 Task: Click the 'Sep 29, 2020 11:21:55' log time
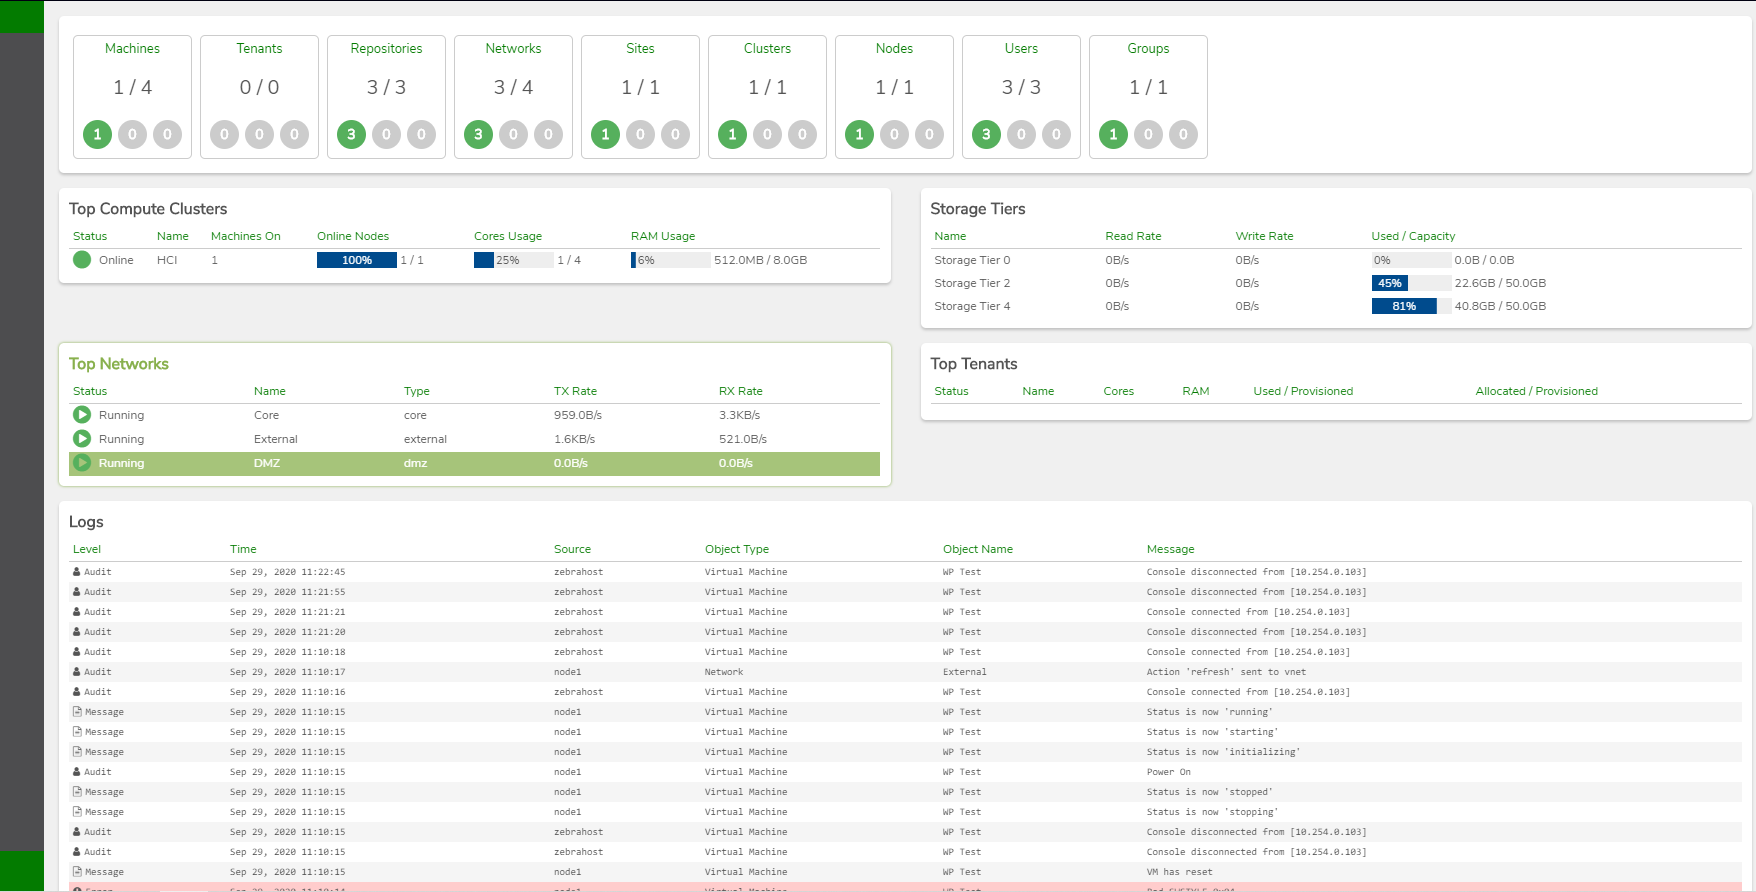click(x=287, y=592)
